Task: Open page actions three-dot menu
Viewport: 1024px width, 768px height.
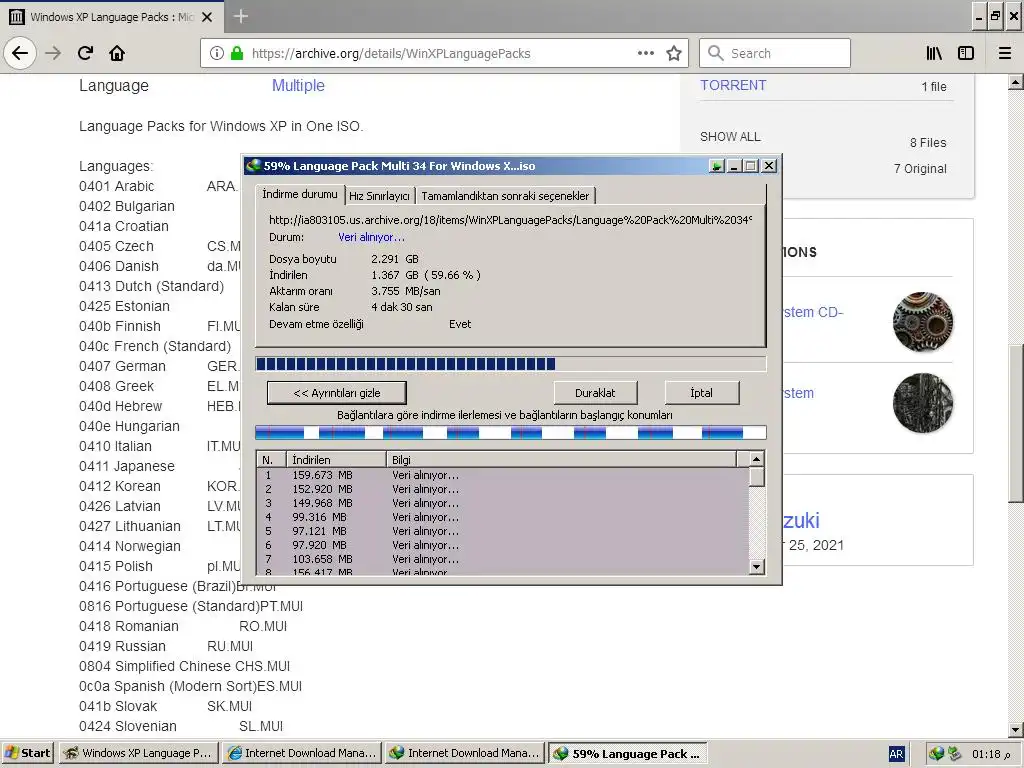Action: 646,53
